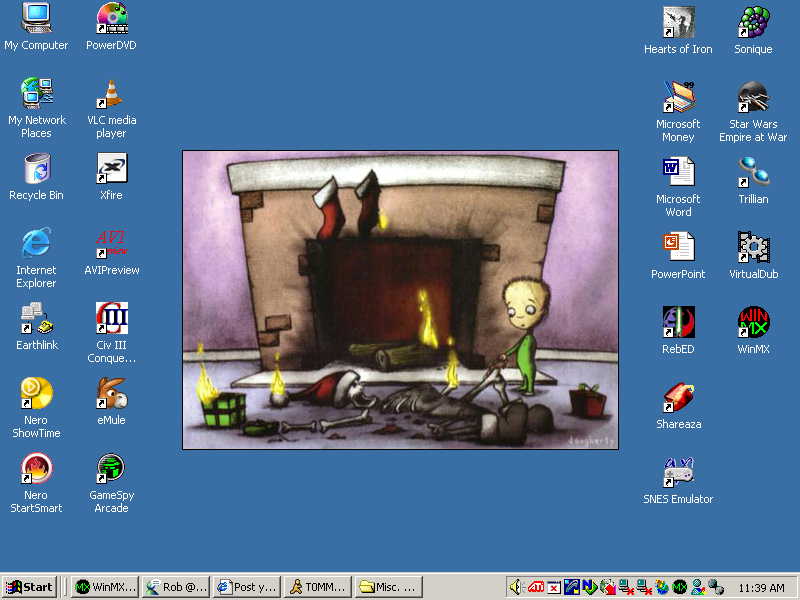Click the PowerPoint desktop icon
Viewport: 800px width, 600px height.
tap(679, 247)
